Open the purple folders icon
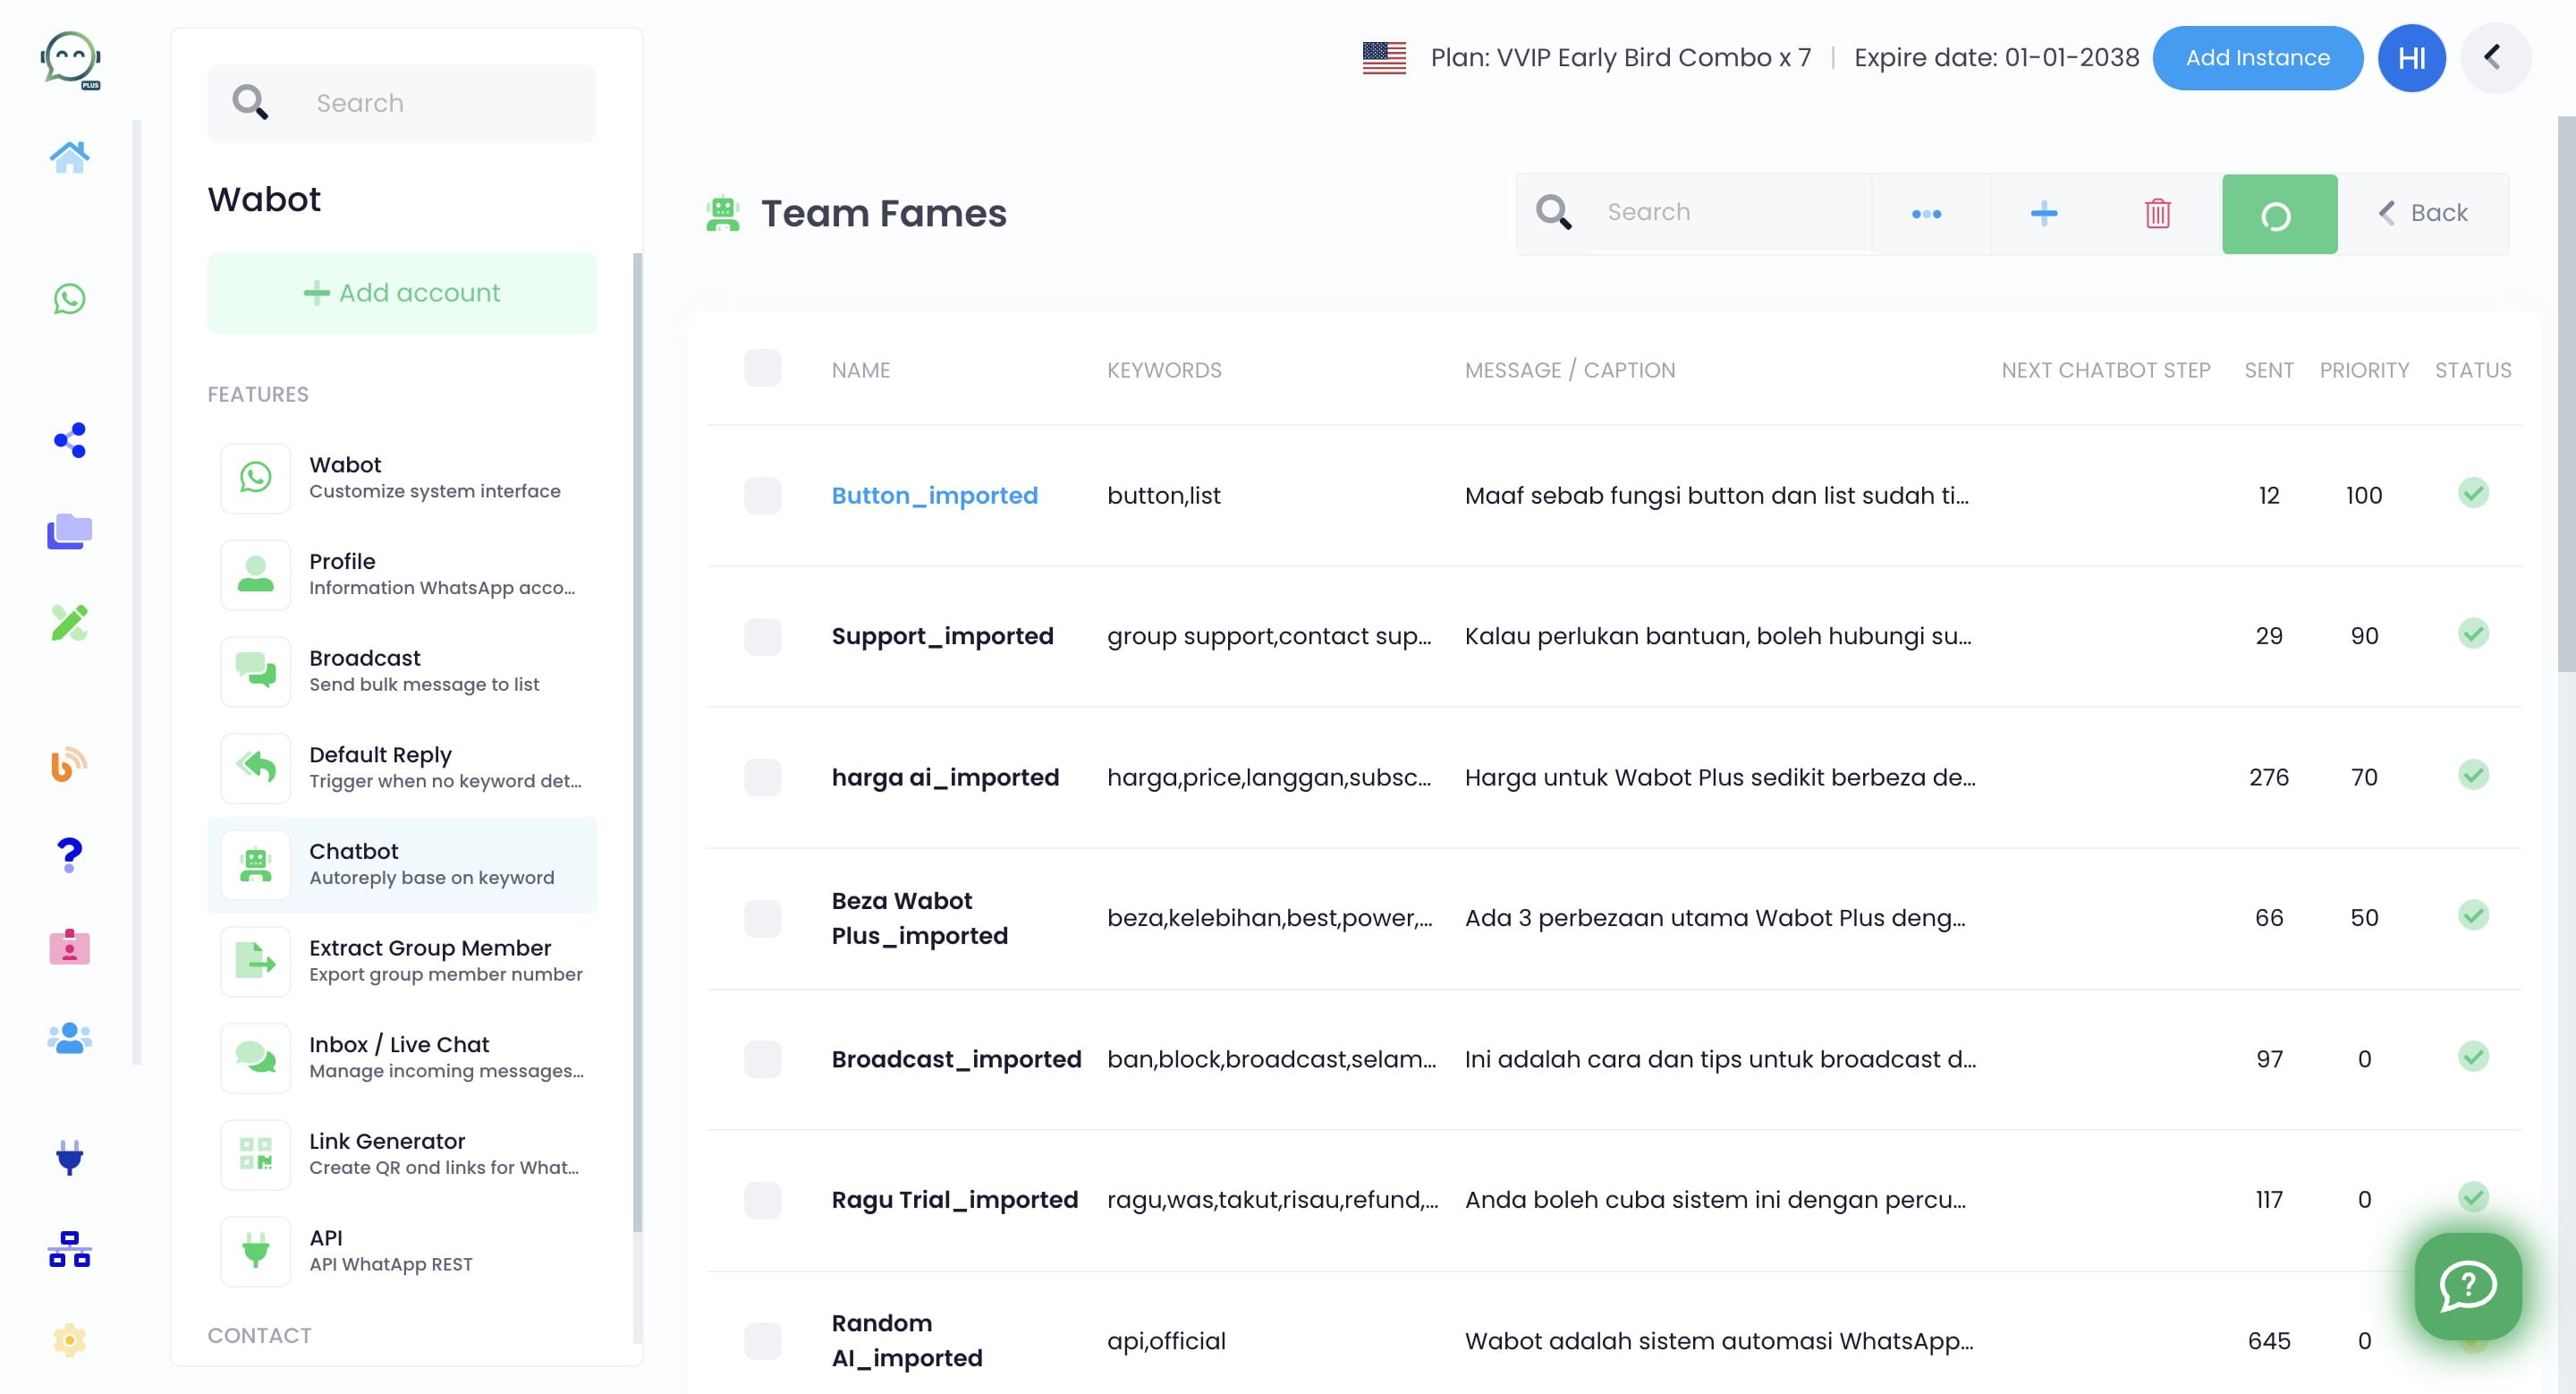Image resolution: width=2576 pixels, height=1394 pixels. [x=69, y=531]
